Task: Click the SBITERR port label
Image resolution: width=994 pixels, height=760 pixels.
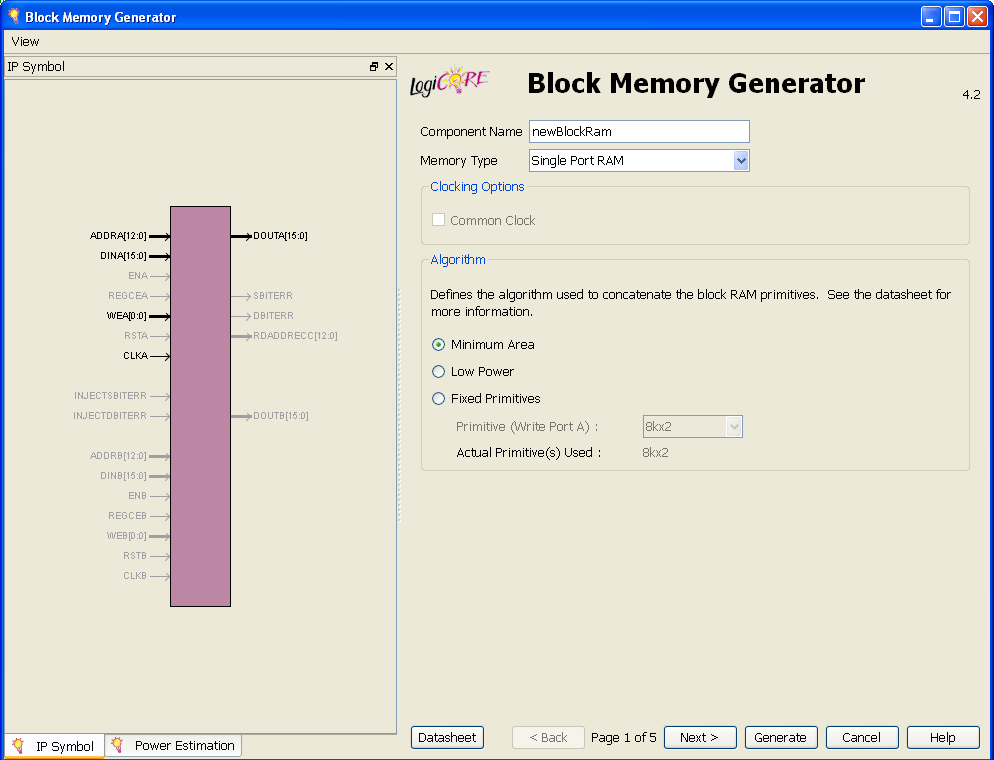Action: coord(273,296)
